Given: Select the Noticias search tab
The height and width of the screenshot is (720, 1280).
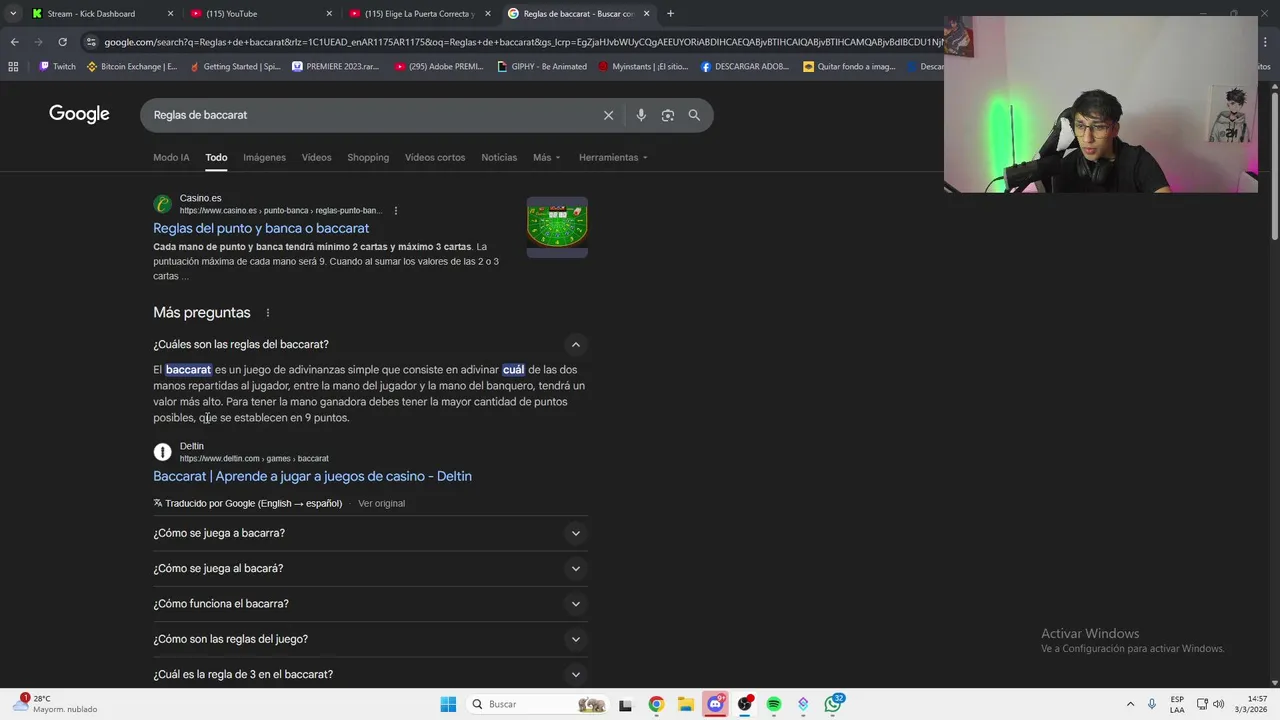Looking at the screenshot, I should click(x=499, y=157).
